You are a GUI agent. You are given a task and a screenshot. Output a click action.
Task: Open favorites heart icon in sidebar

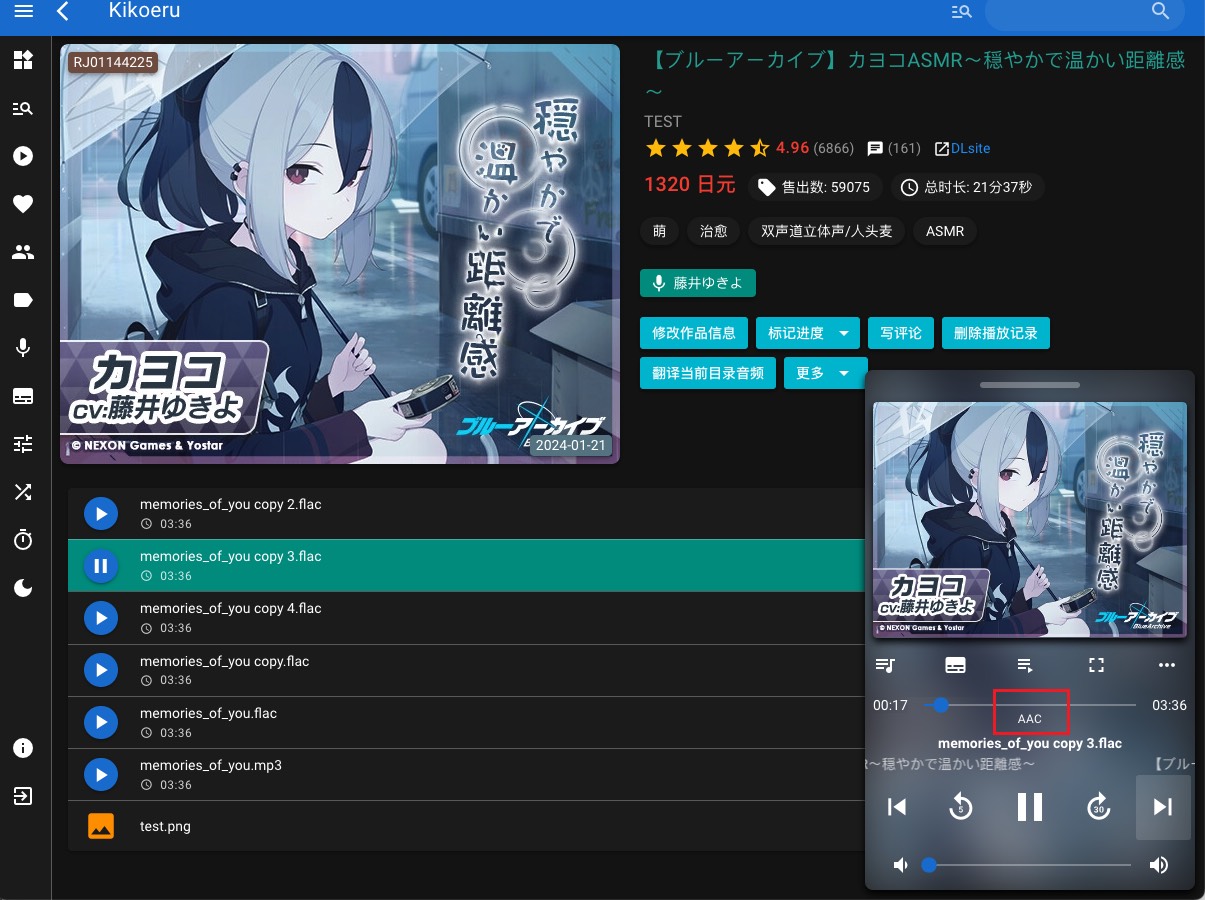pyautogui.click(x=23, y=204)
